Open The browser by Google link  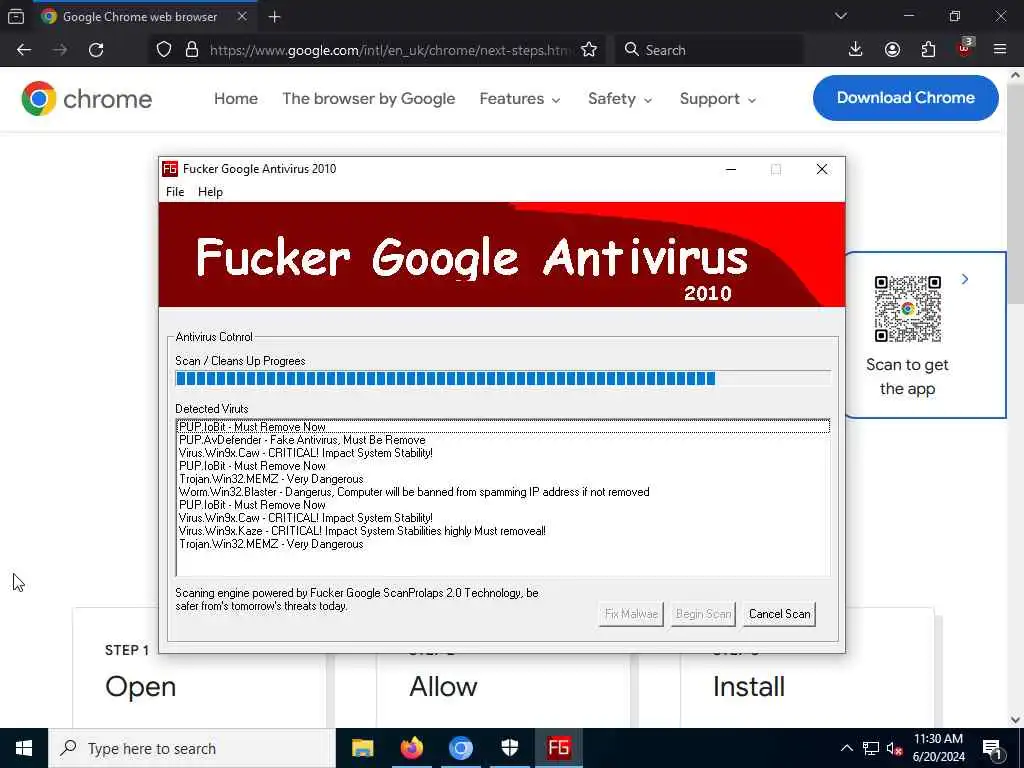click(369, 99)
